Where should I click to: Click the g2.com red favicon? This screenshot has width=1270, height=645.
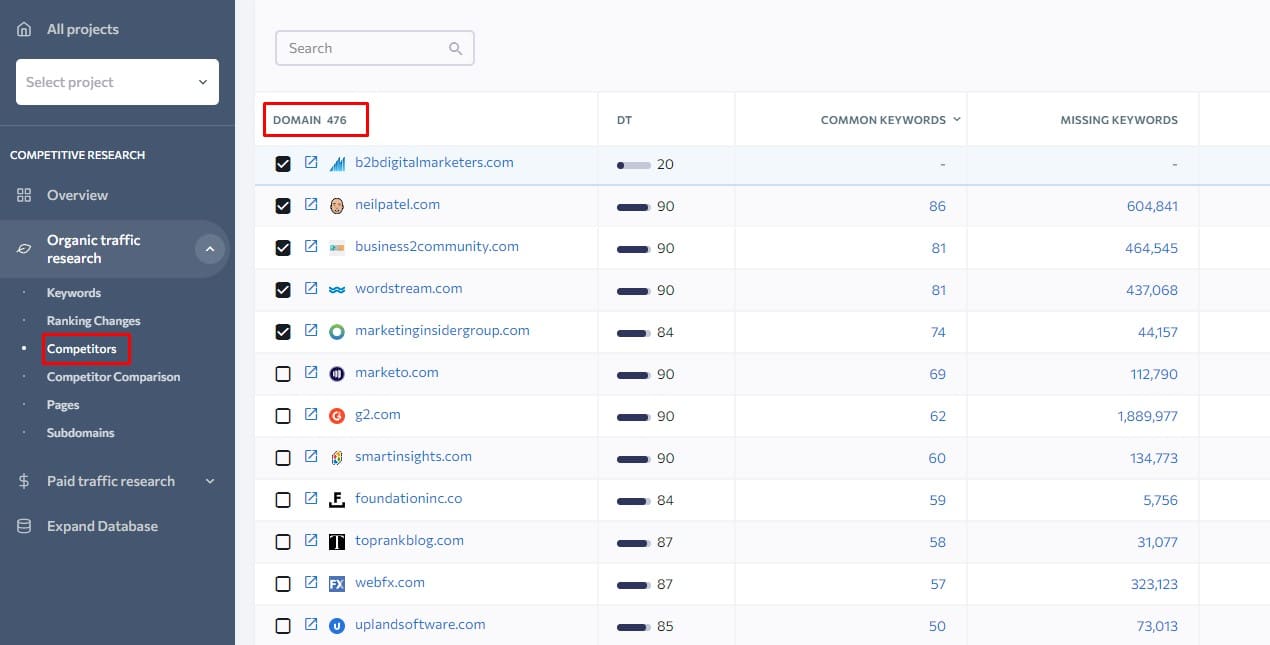(337, 416)
